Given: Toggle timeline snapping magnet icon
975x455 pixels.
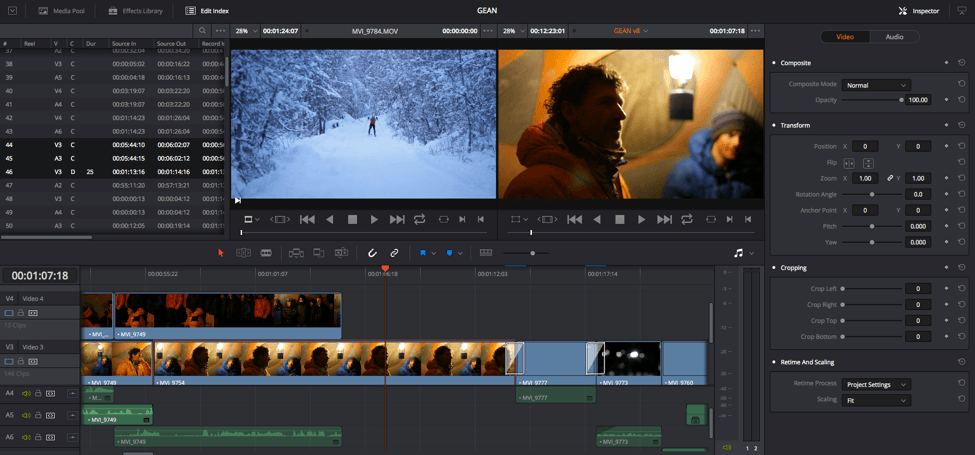Looking at the screenshot, I should pos(372,253).
